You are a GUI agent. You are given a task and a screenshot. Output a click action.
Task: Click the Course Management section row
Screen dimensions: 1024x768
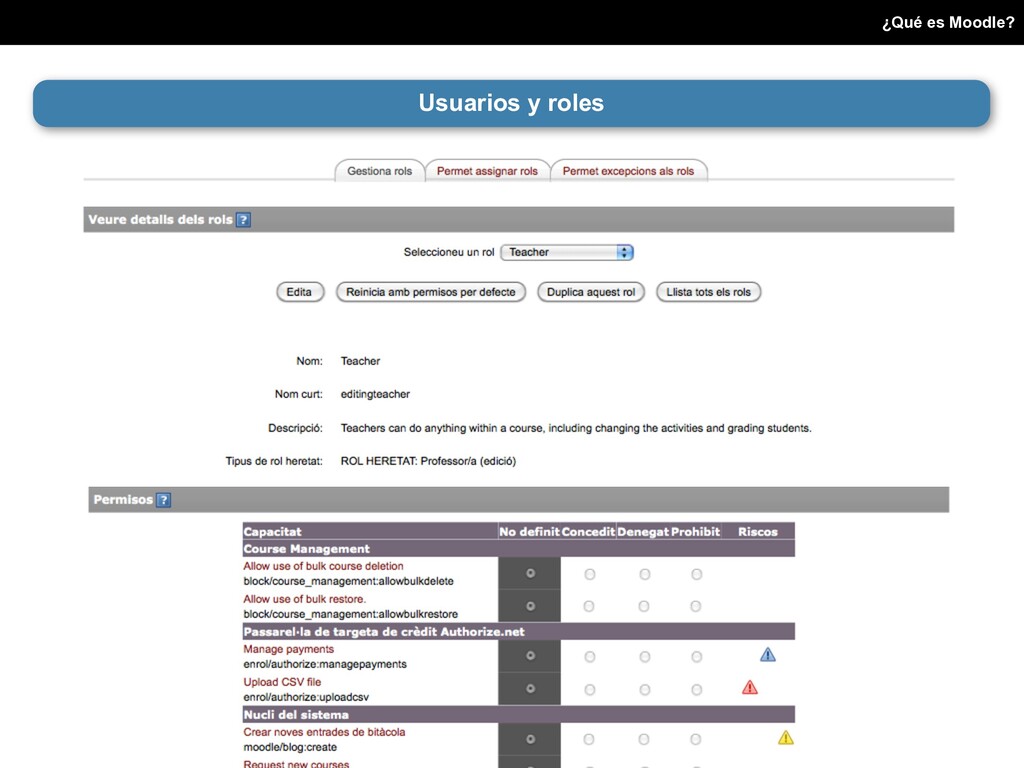519,549
